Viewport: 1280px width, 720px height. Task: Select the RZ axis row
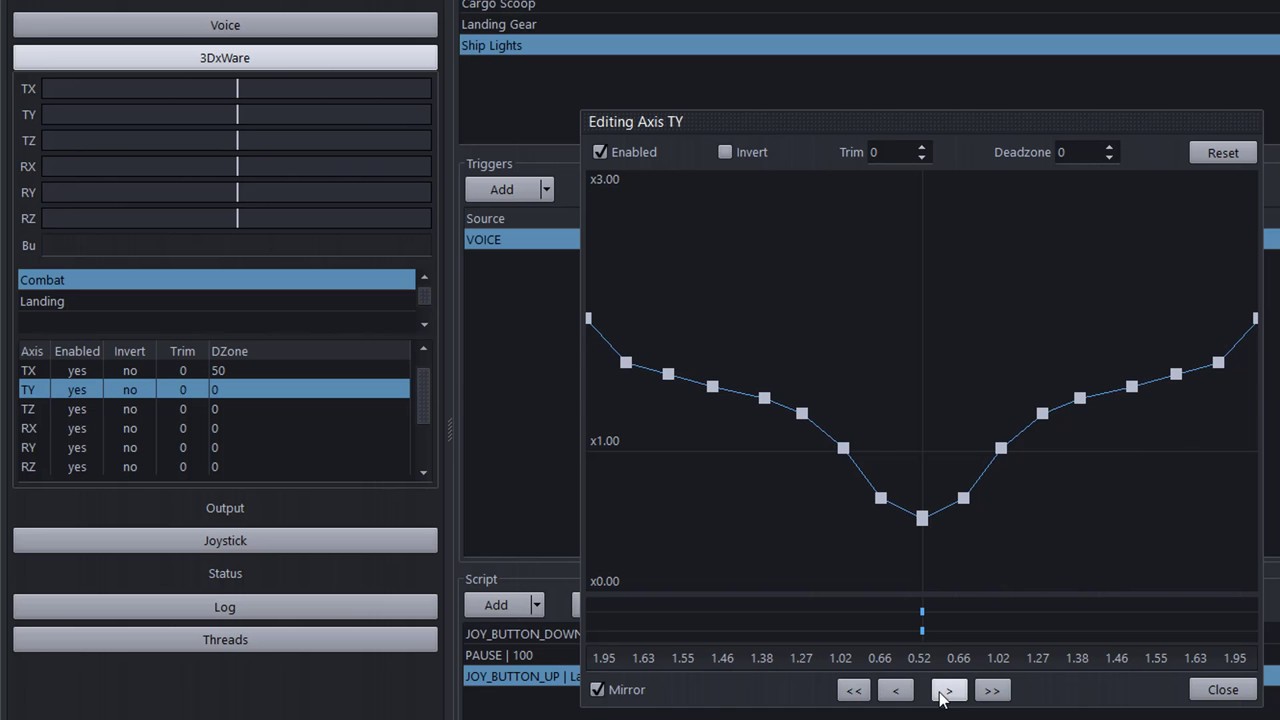[214, 467]
